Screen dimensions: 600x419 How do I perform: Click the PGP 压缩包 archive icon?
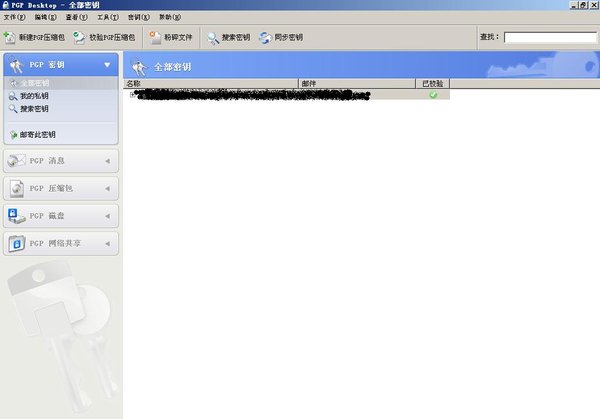click(x=17, y=188)
